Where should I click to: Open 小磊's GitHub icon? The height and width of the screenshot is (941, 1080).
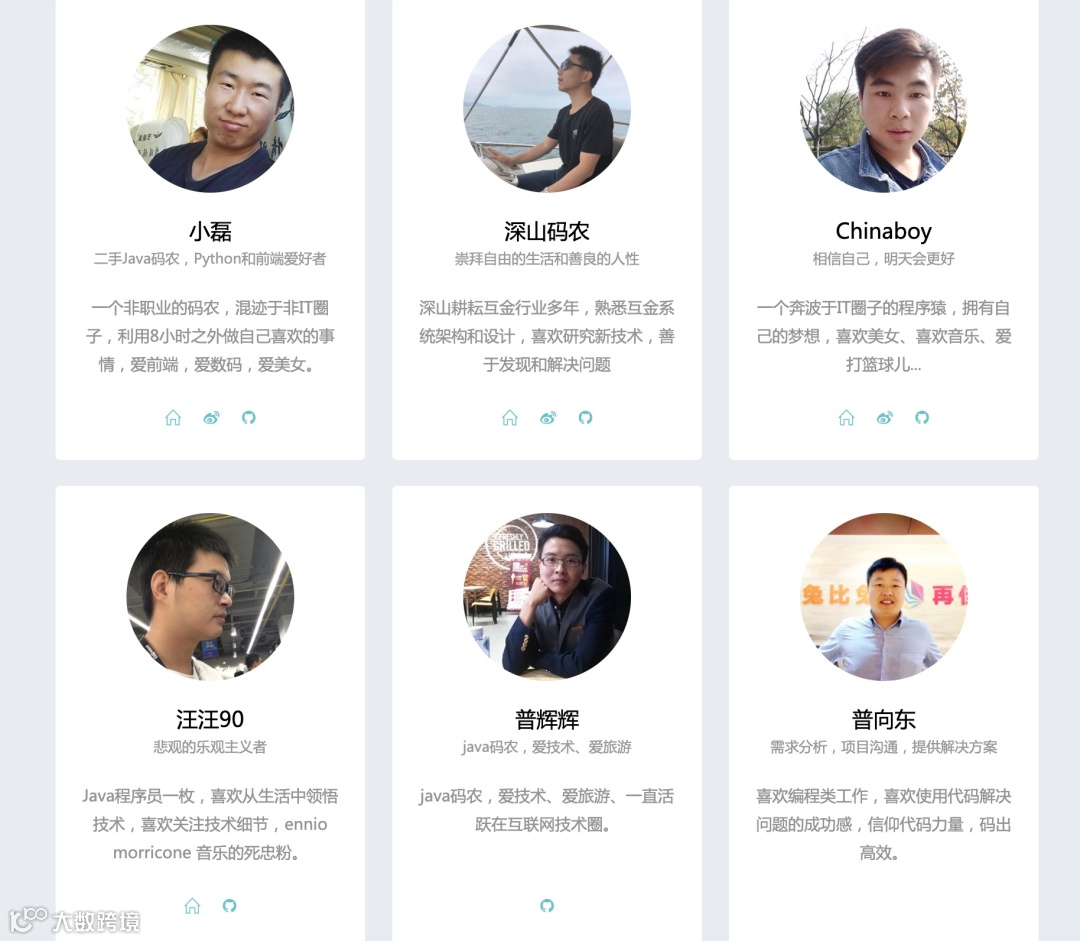coord(249,417)
